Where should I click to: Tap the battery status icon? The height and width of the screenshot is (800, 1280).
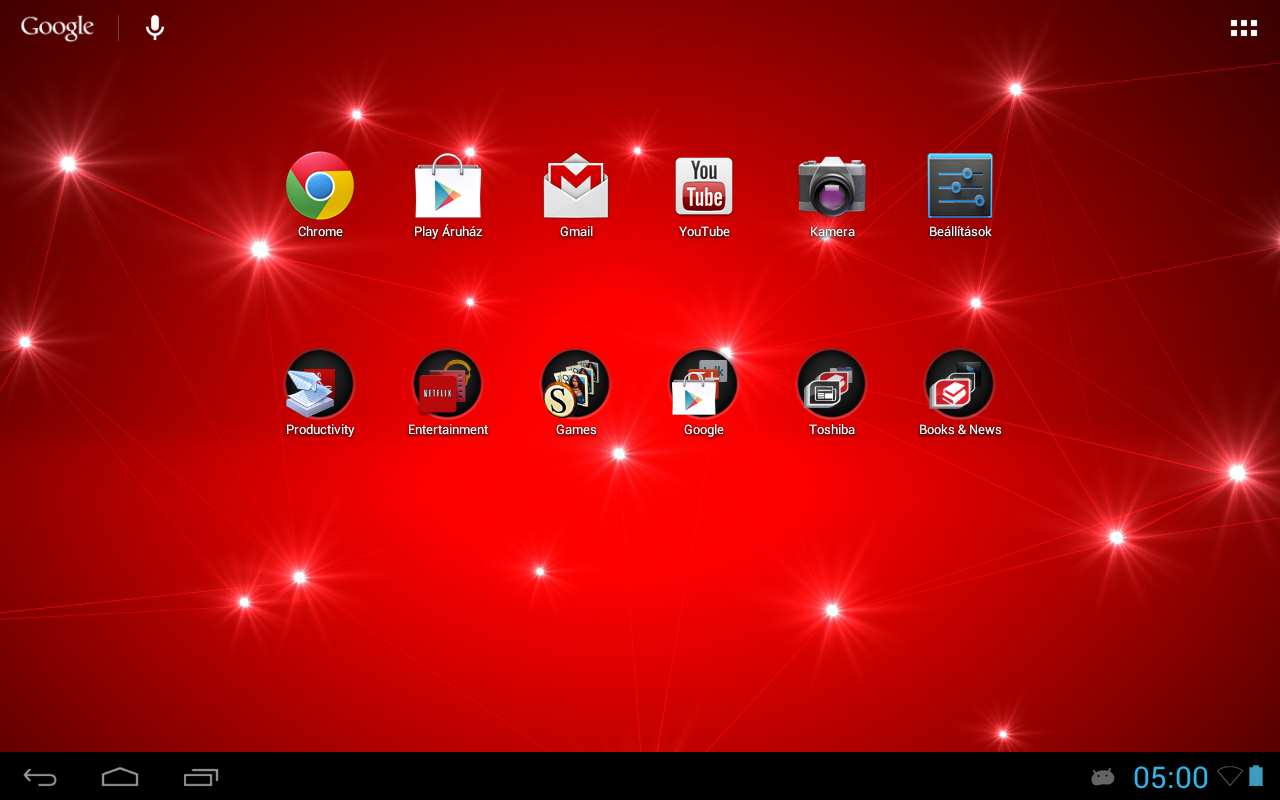click(1256, 776)
